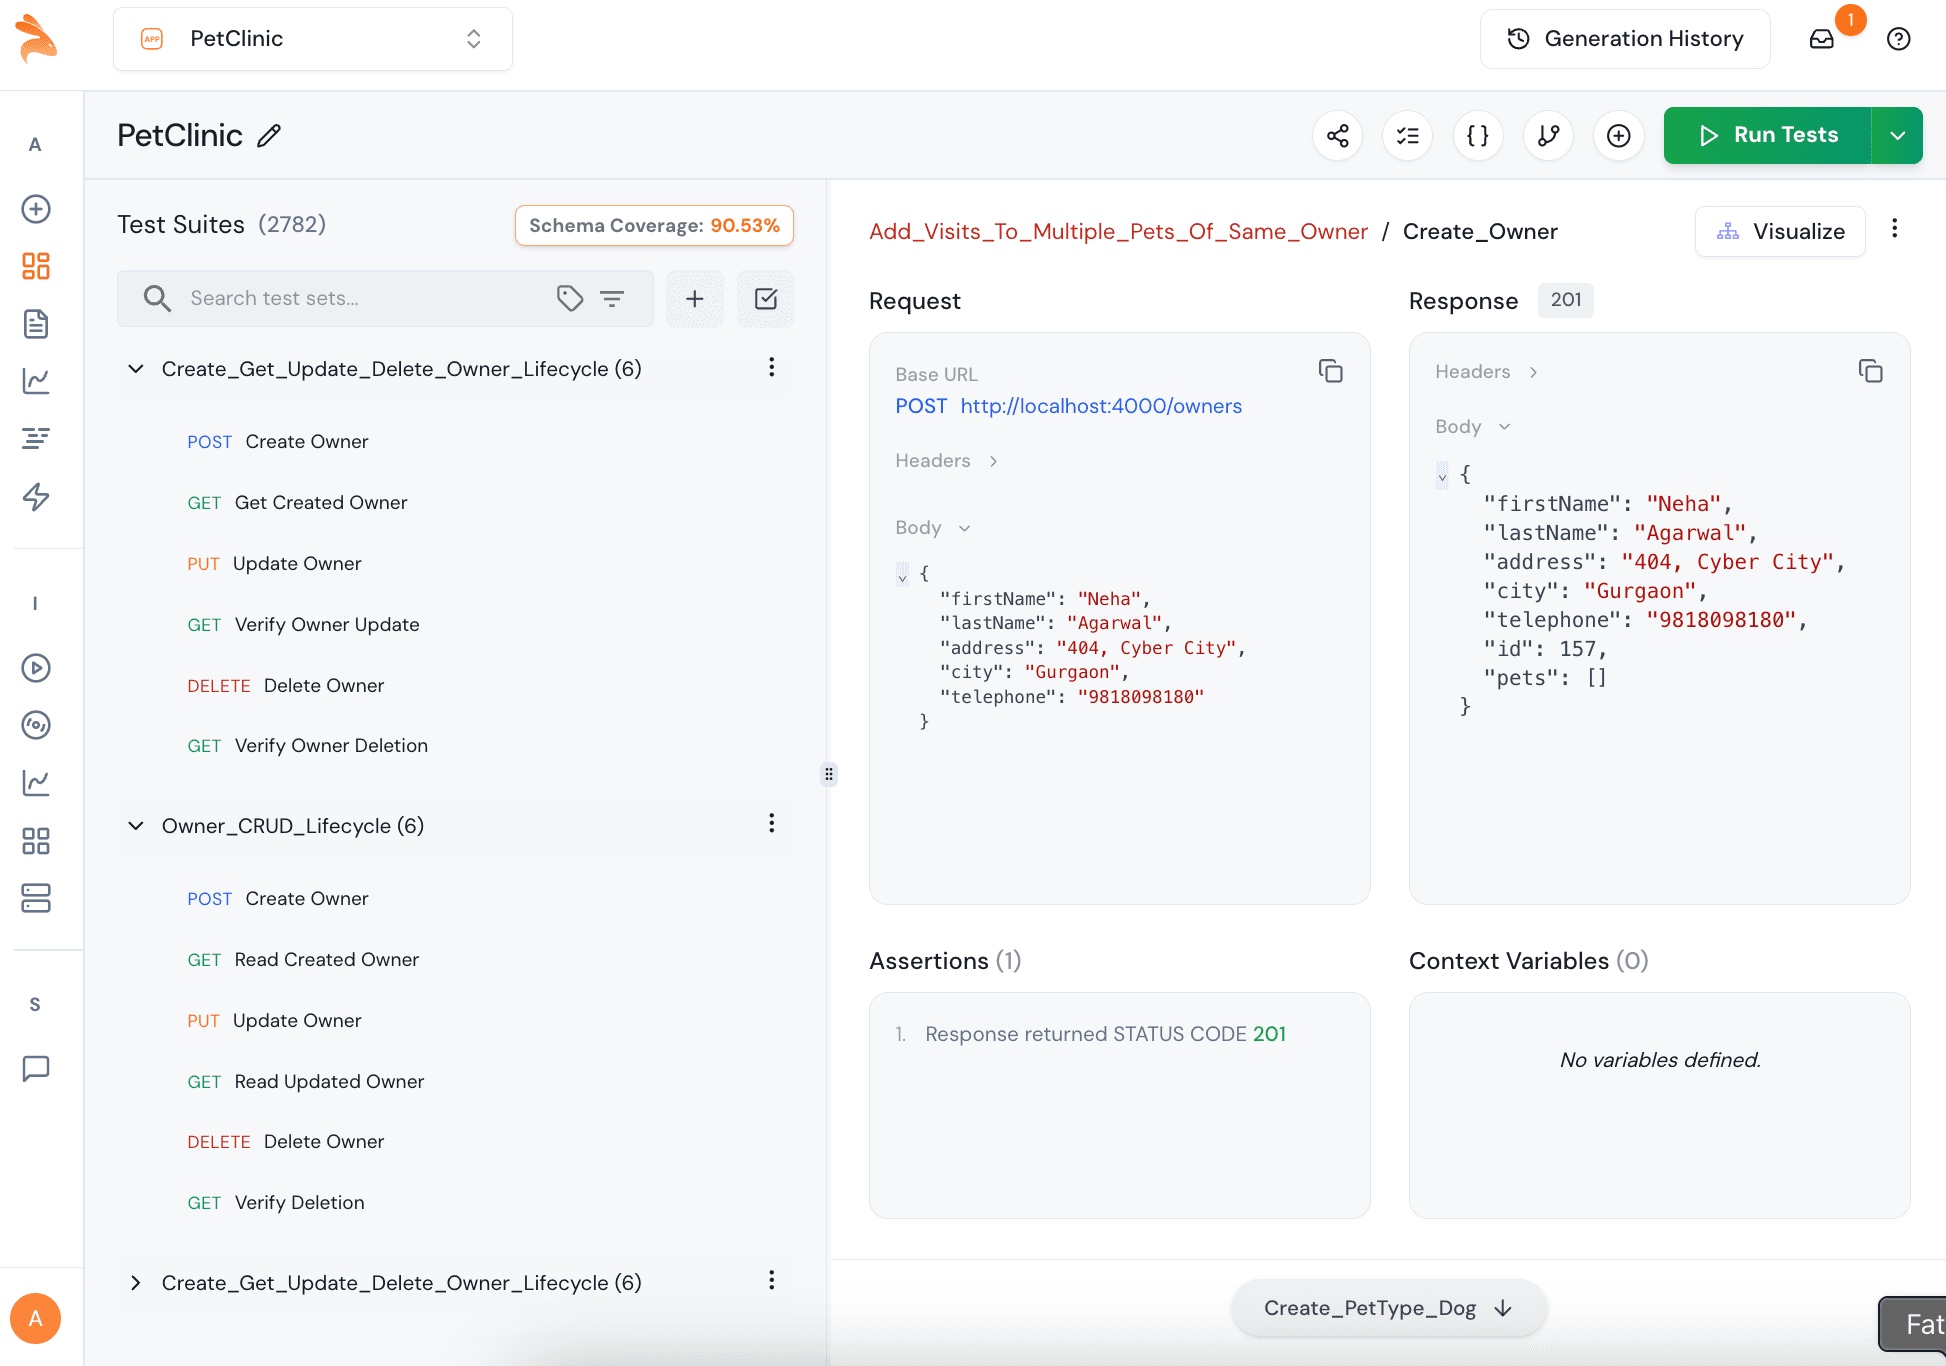The width and height of the screenshot is (1946, 1366).
Task: Click the curly braces icon
Action: point(1478,135)
